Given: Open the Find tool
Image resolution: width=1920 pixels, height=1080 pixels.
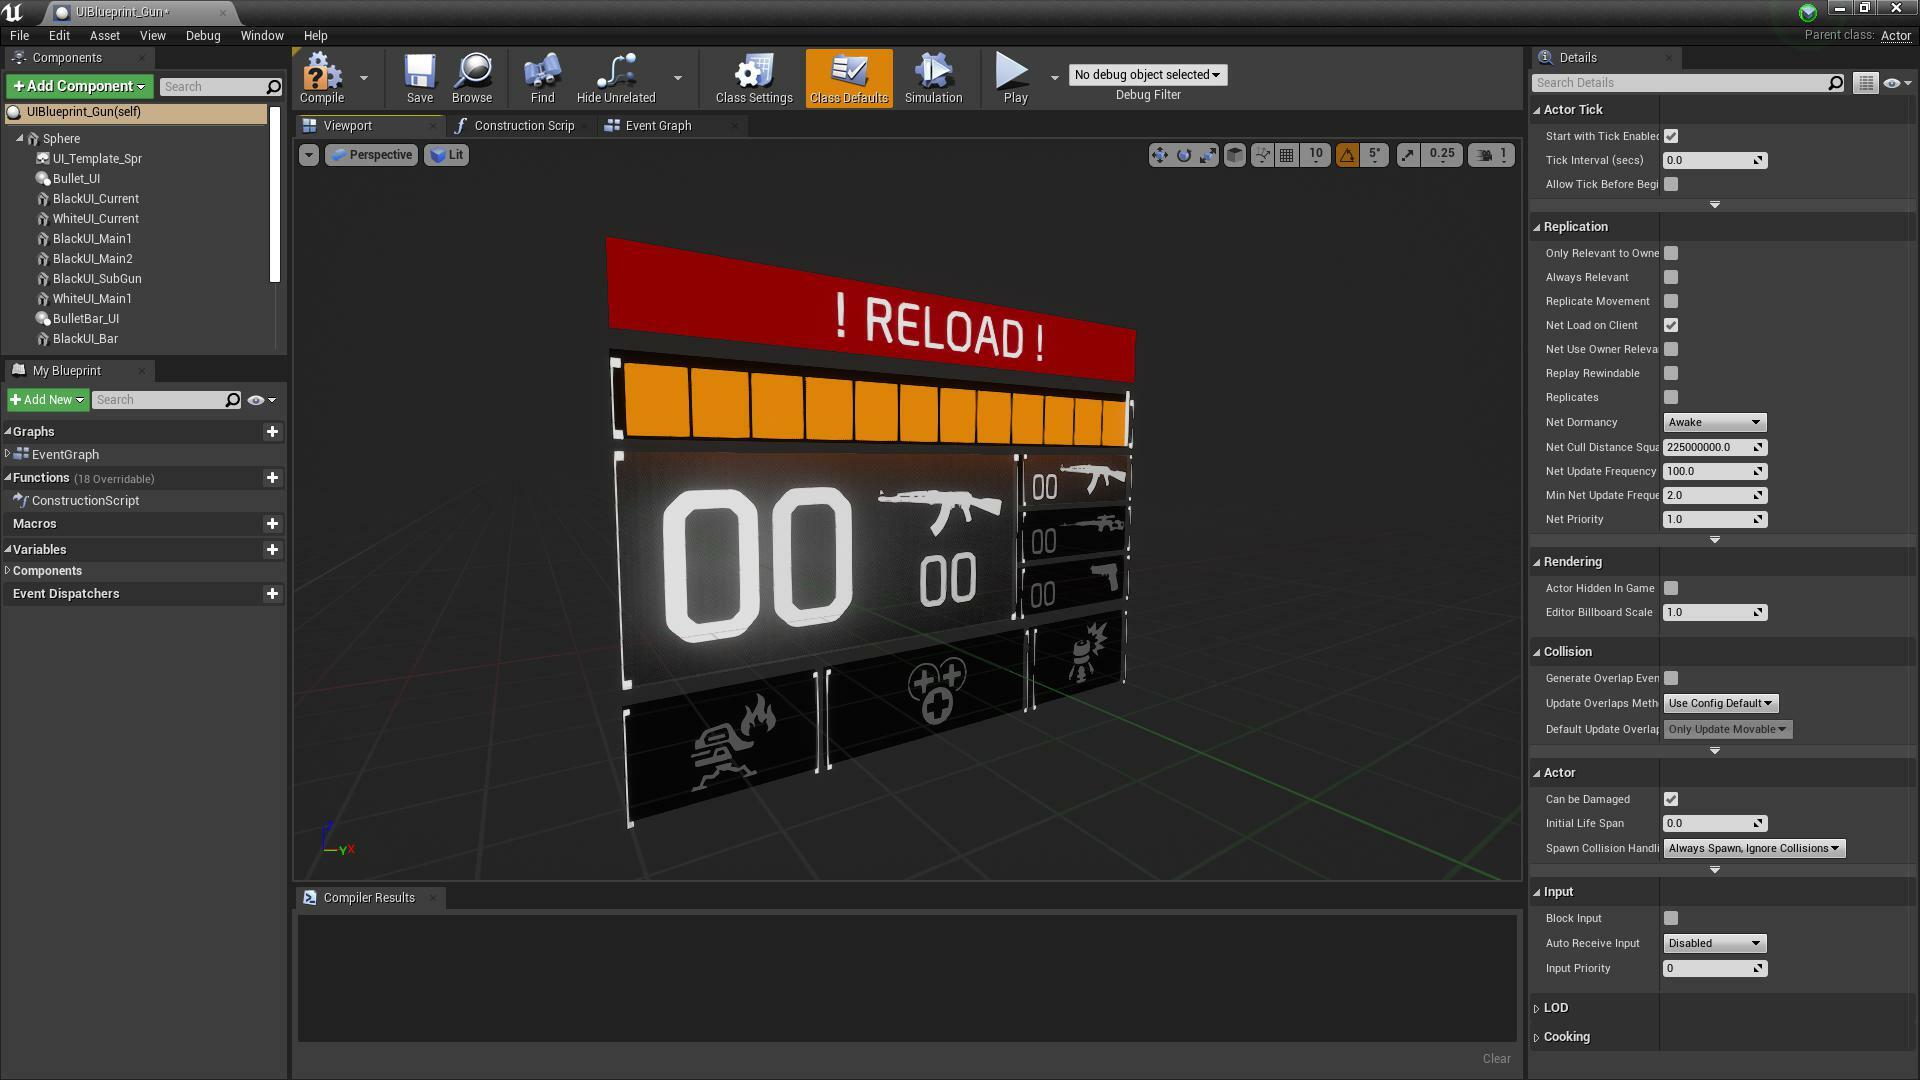Looking at the screenshot, I should tap(541, 78).
